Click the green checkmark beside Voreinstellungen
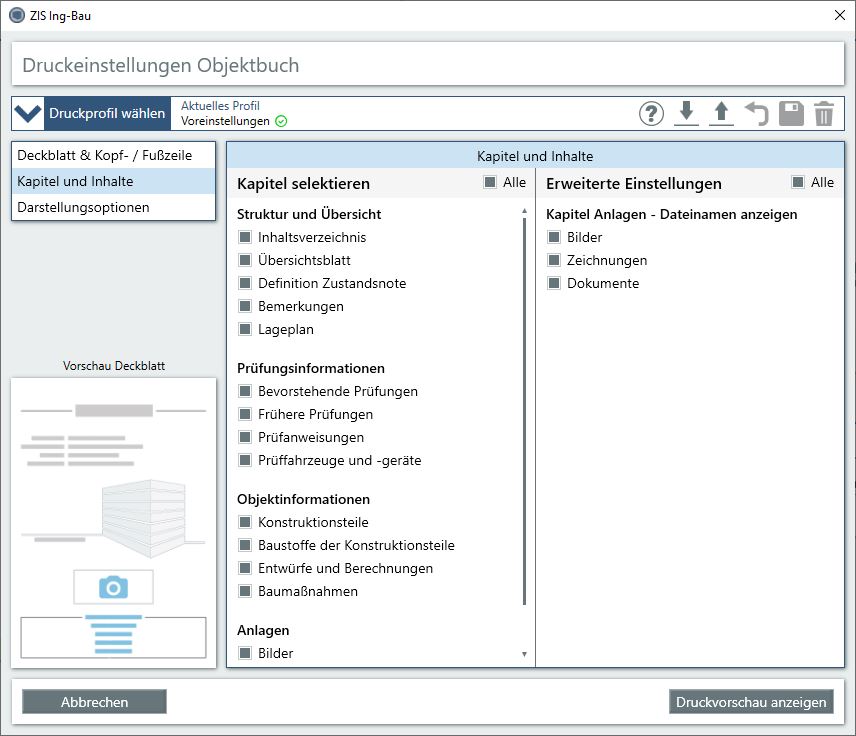 click(281, 121)
